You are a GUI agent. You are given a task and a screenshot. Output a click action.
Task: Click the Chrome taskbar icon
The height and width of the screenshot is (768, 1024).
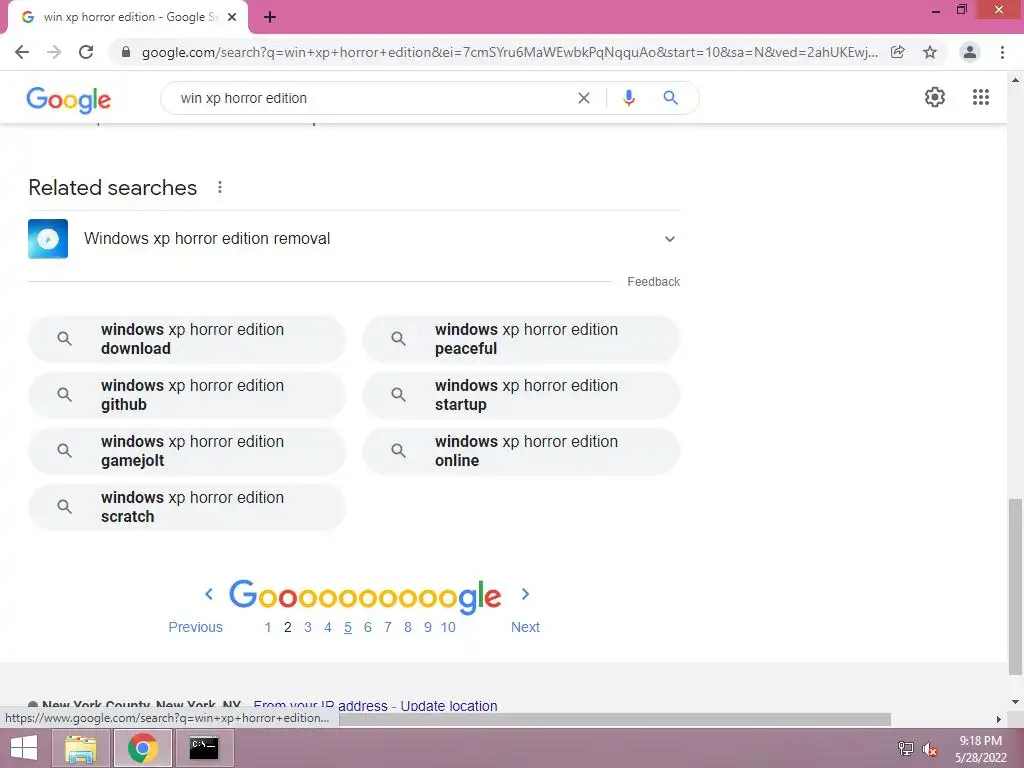142,748
